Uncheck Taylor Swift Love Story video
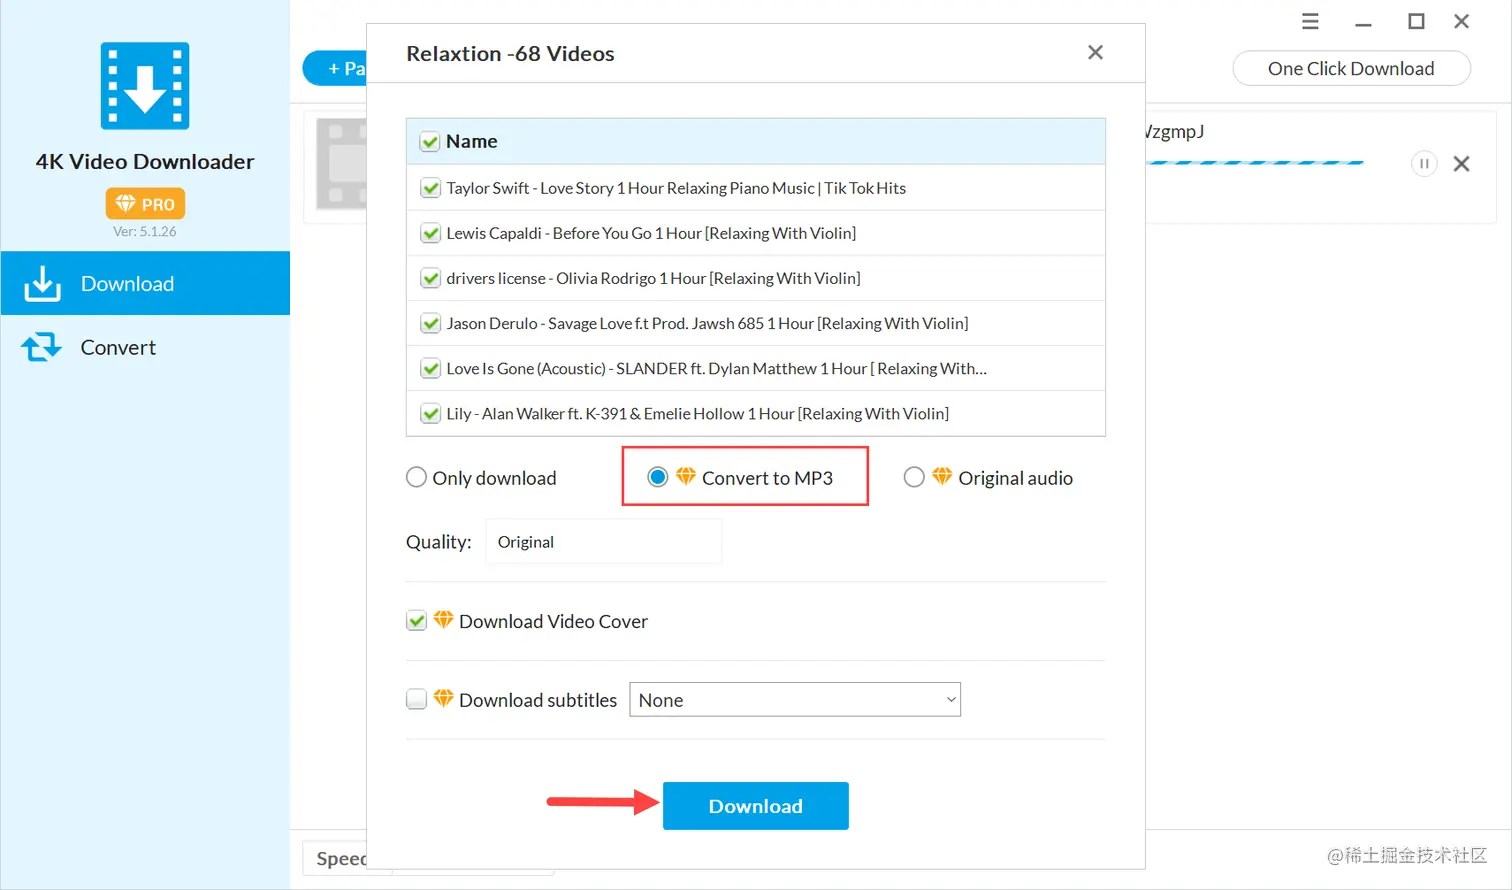Image resolution: width=1512 pixels, height=890 pixels. 431,188
